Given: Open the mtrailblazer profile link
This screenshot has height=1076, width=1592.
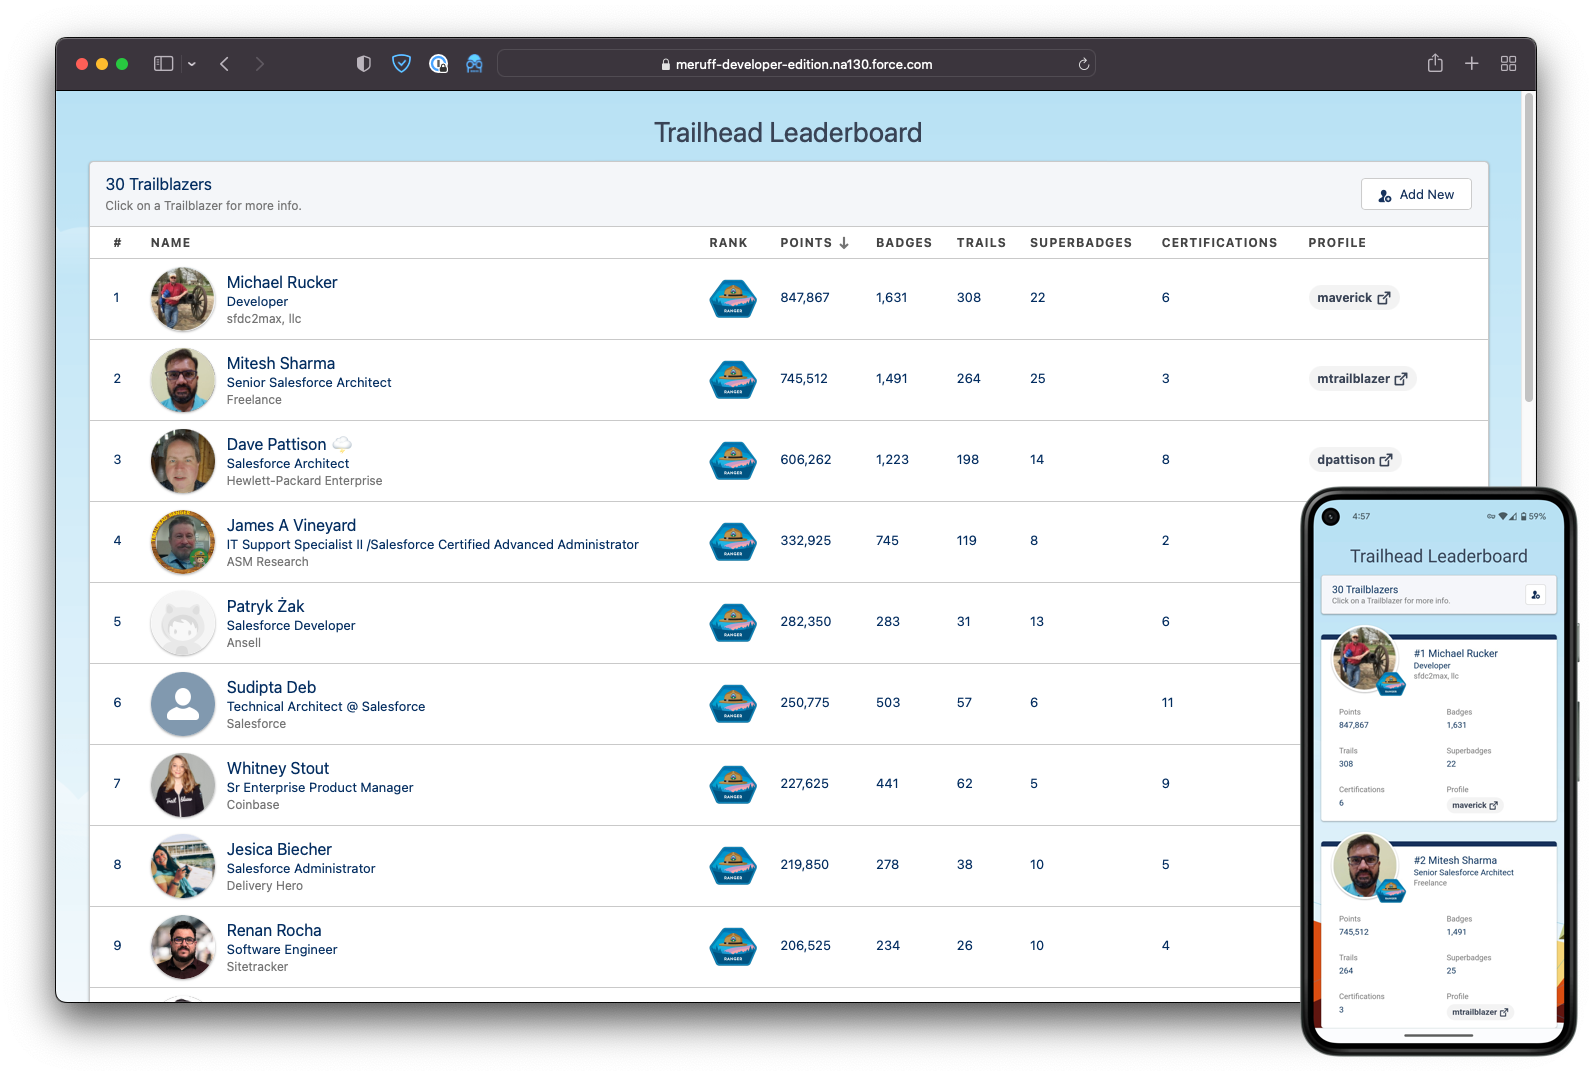Looking at the screenshot, I should click(x=1362, y=379).
